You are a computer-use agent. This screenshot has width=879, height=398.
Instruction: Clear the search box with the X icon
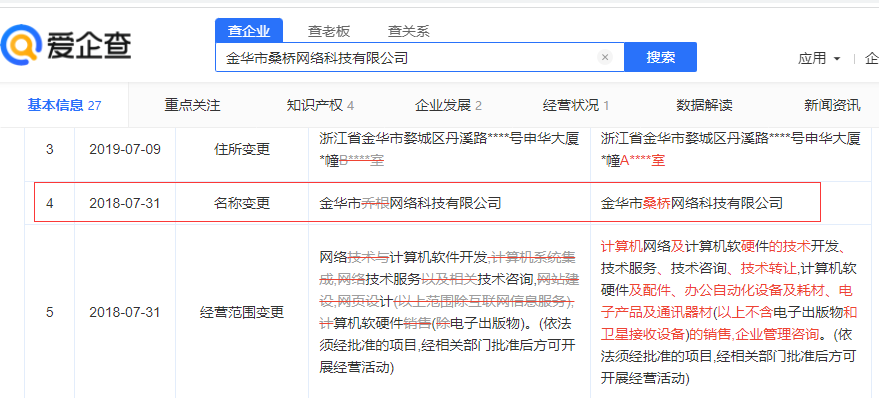604,57
